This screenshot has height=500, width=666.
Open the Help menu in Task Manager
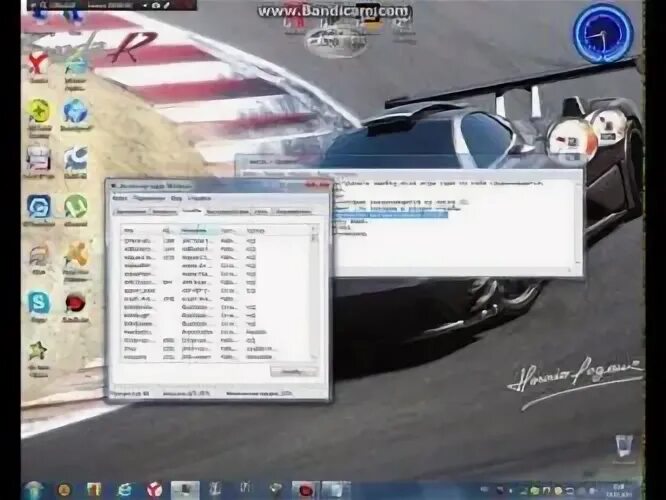199,198
